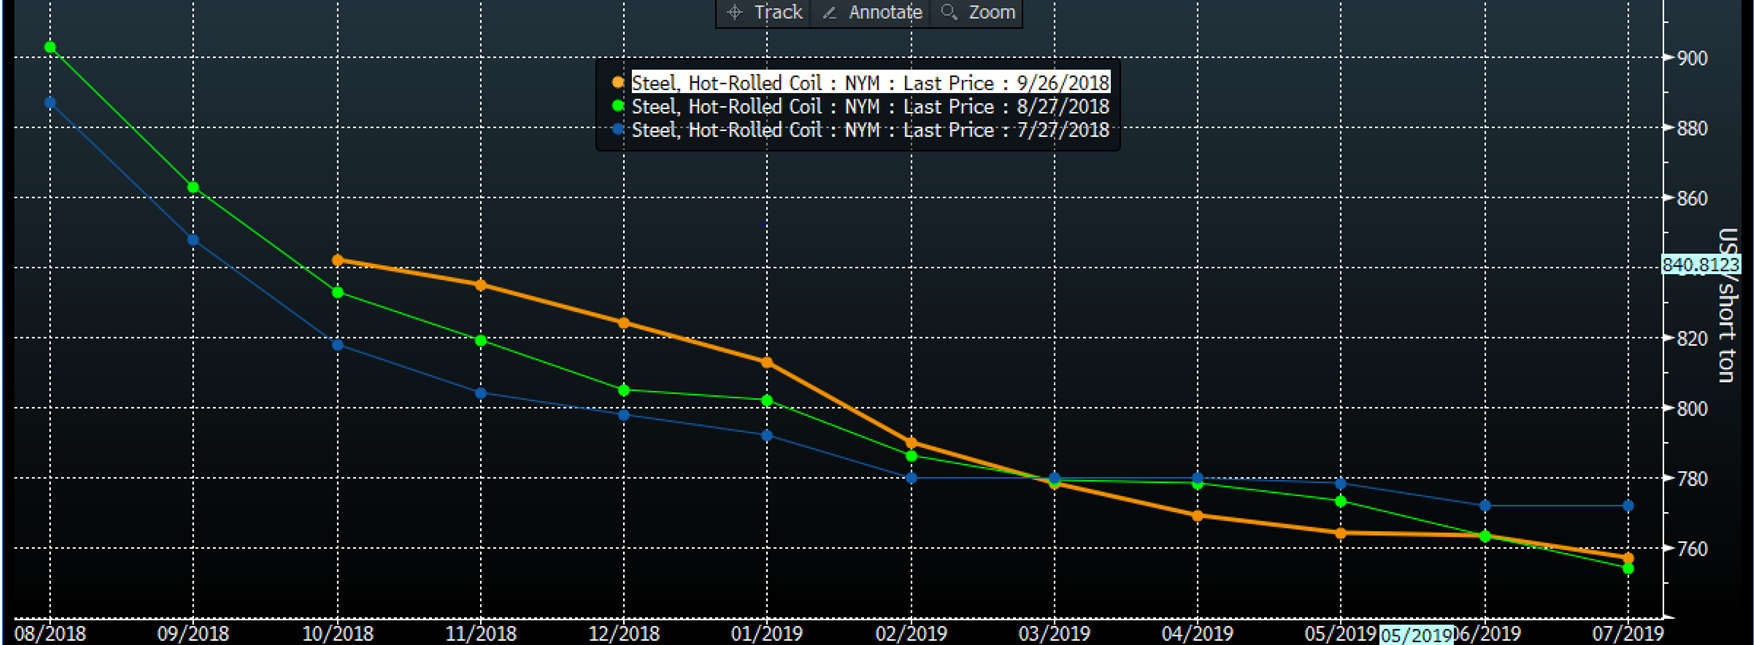Click orange legend dot for 9/26/2018 series
1754x645 pixels.
coord(618,83)
